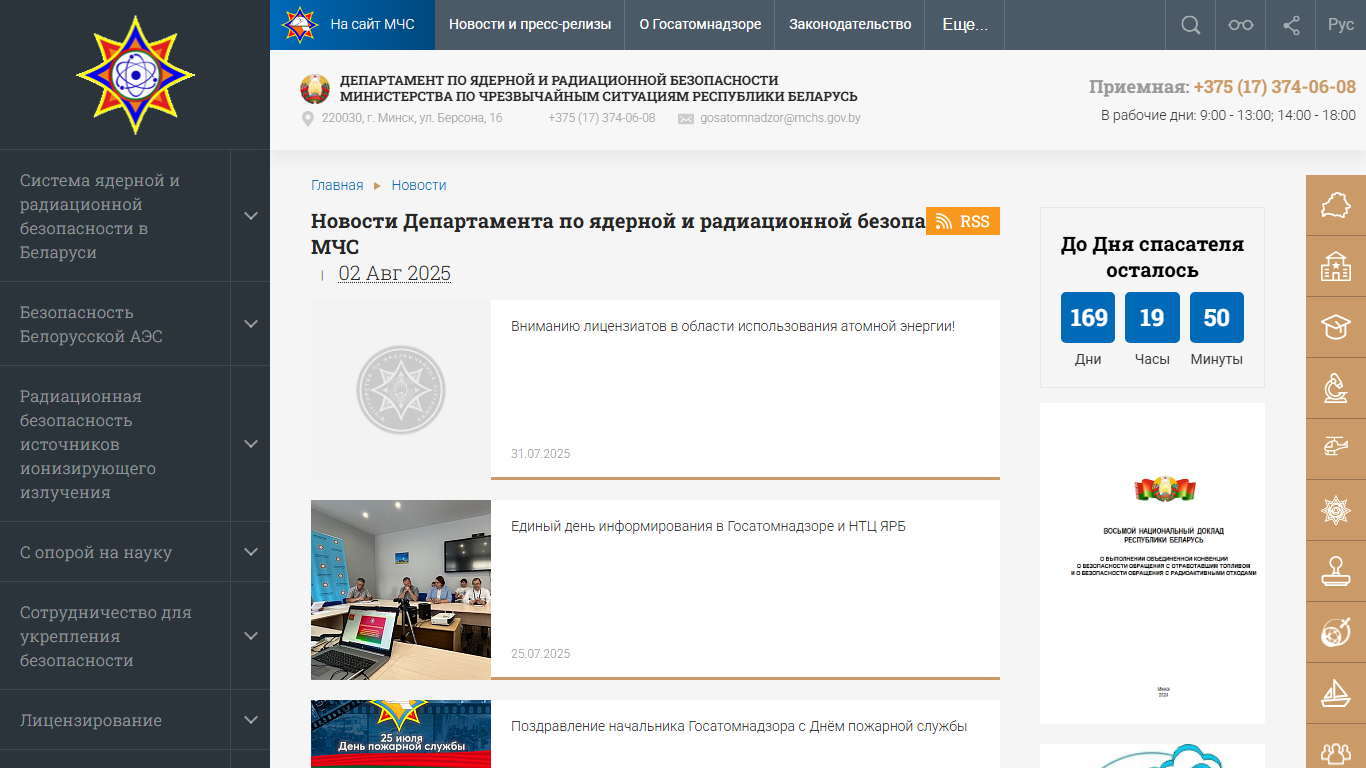Open news Вниманию лицензиатов в области использования

[733, 326]
